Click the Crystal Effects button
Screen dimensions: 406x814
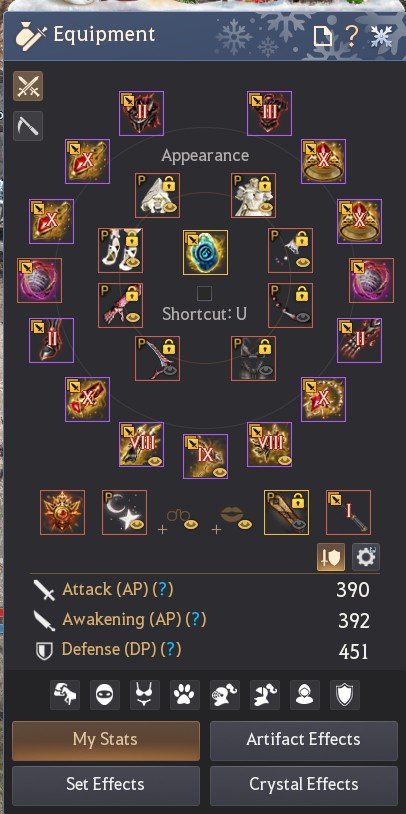point(304,785)
